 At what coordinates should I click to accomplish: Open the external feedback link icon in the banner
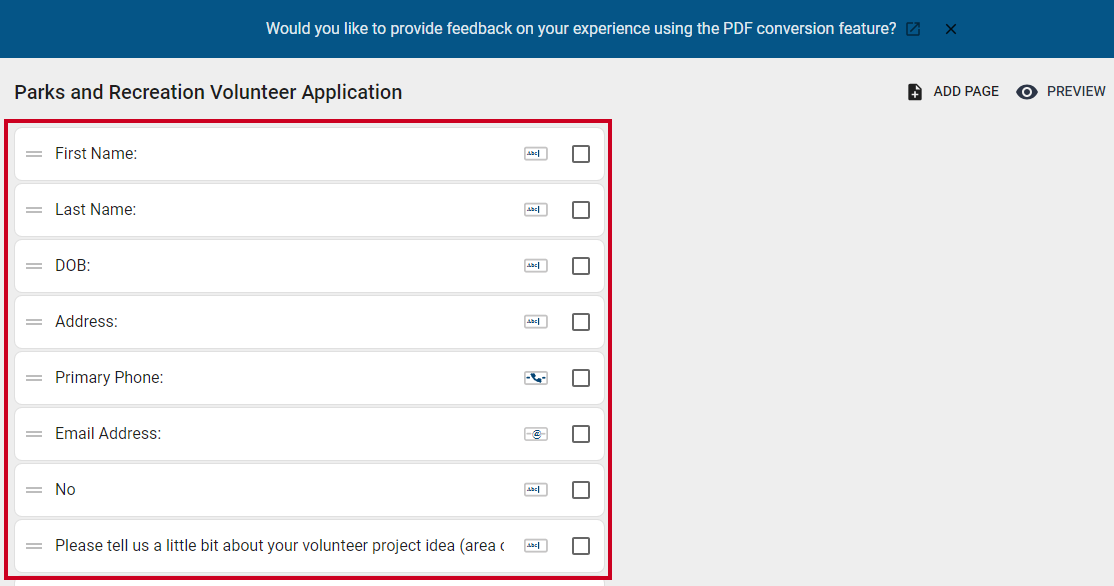pos(913,29)
